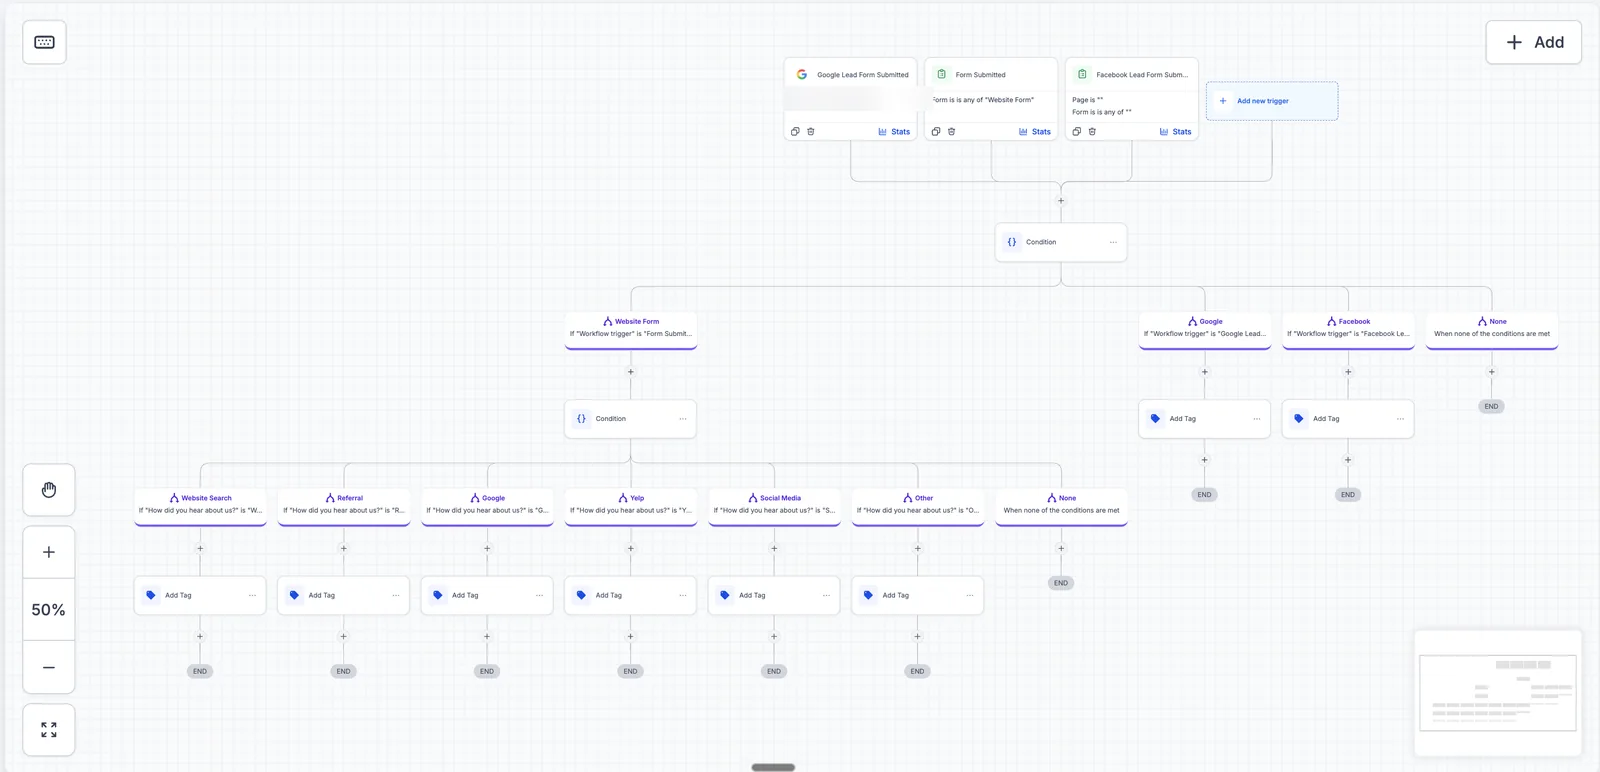
Task: Open the keyboard shortcuts icon
Action: tap(44, 42)
